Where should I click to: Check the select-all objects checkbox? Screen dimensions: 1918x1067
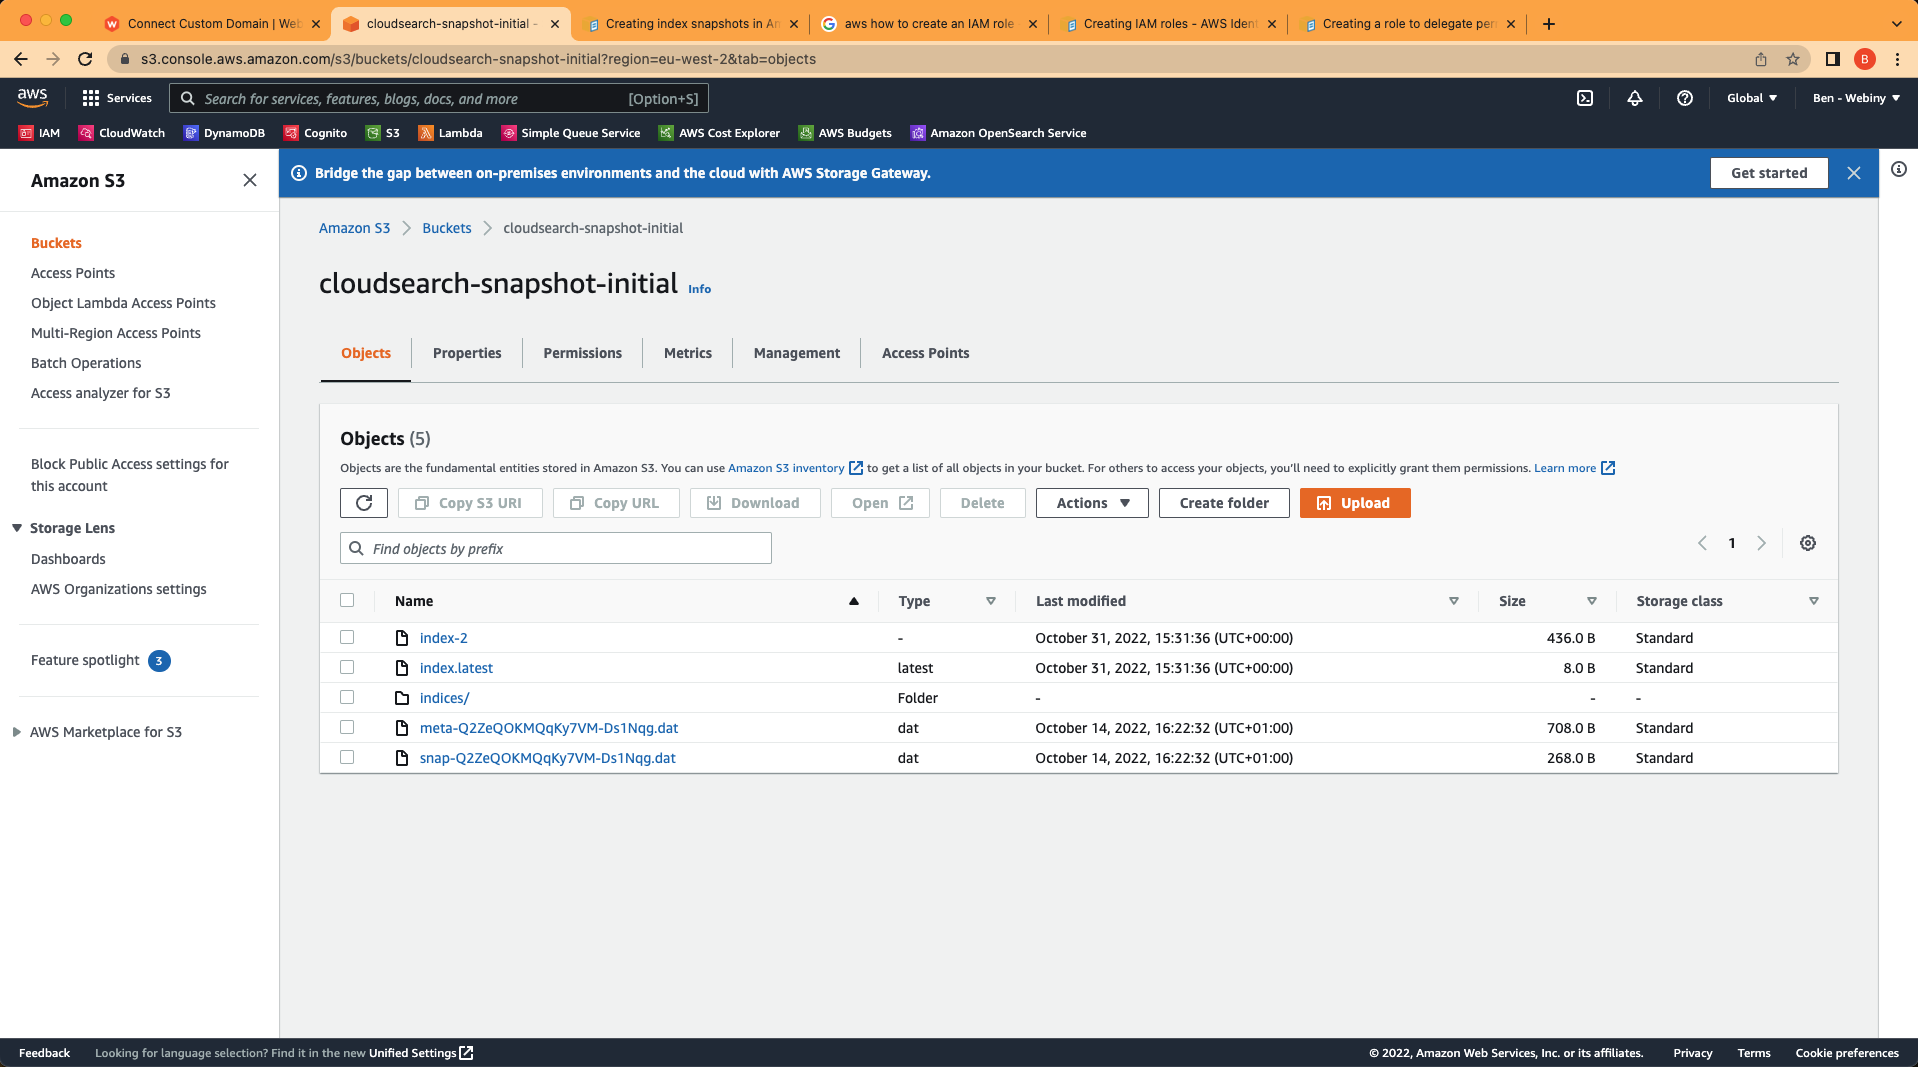347,600
